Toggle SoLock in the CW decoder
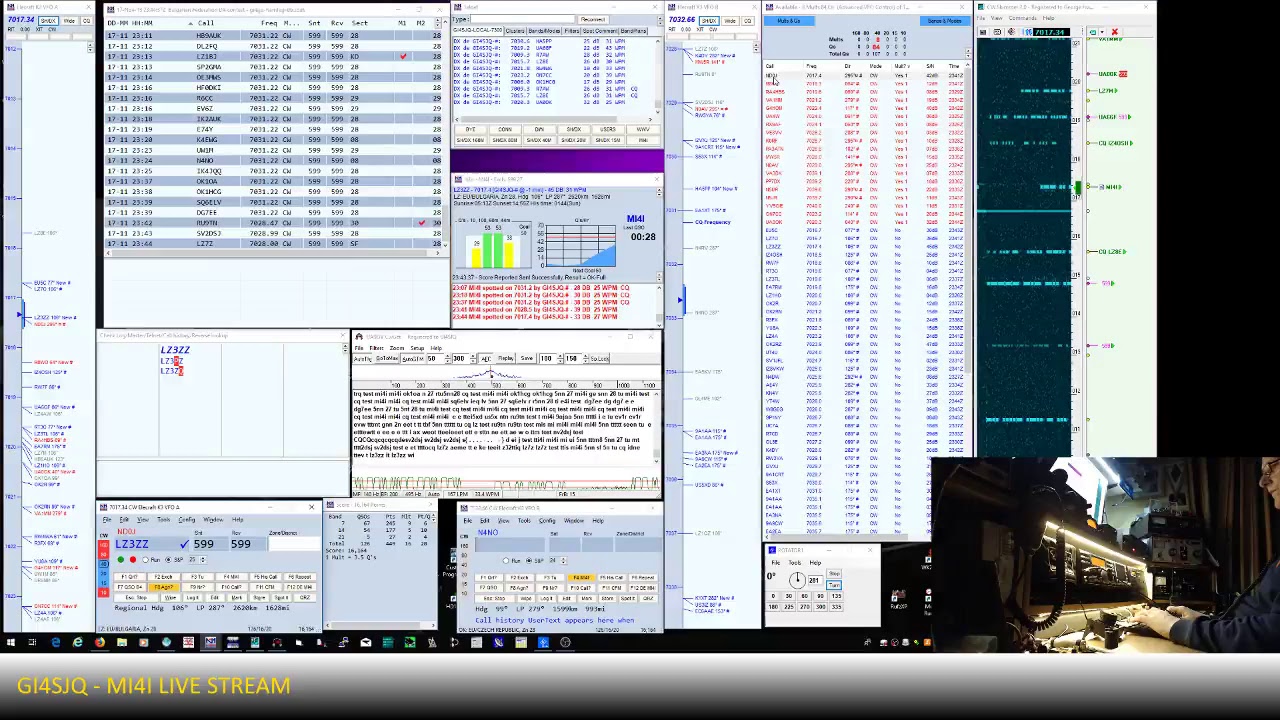Viewport: 1280px width, 720px height. click(x=599, y=359)
